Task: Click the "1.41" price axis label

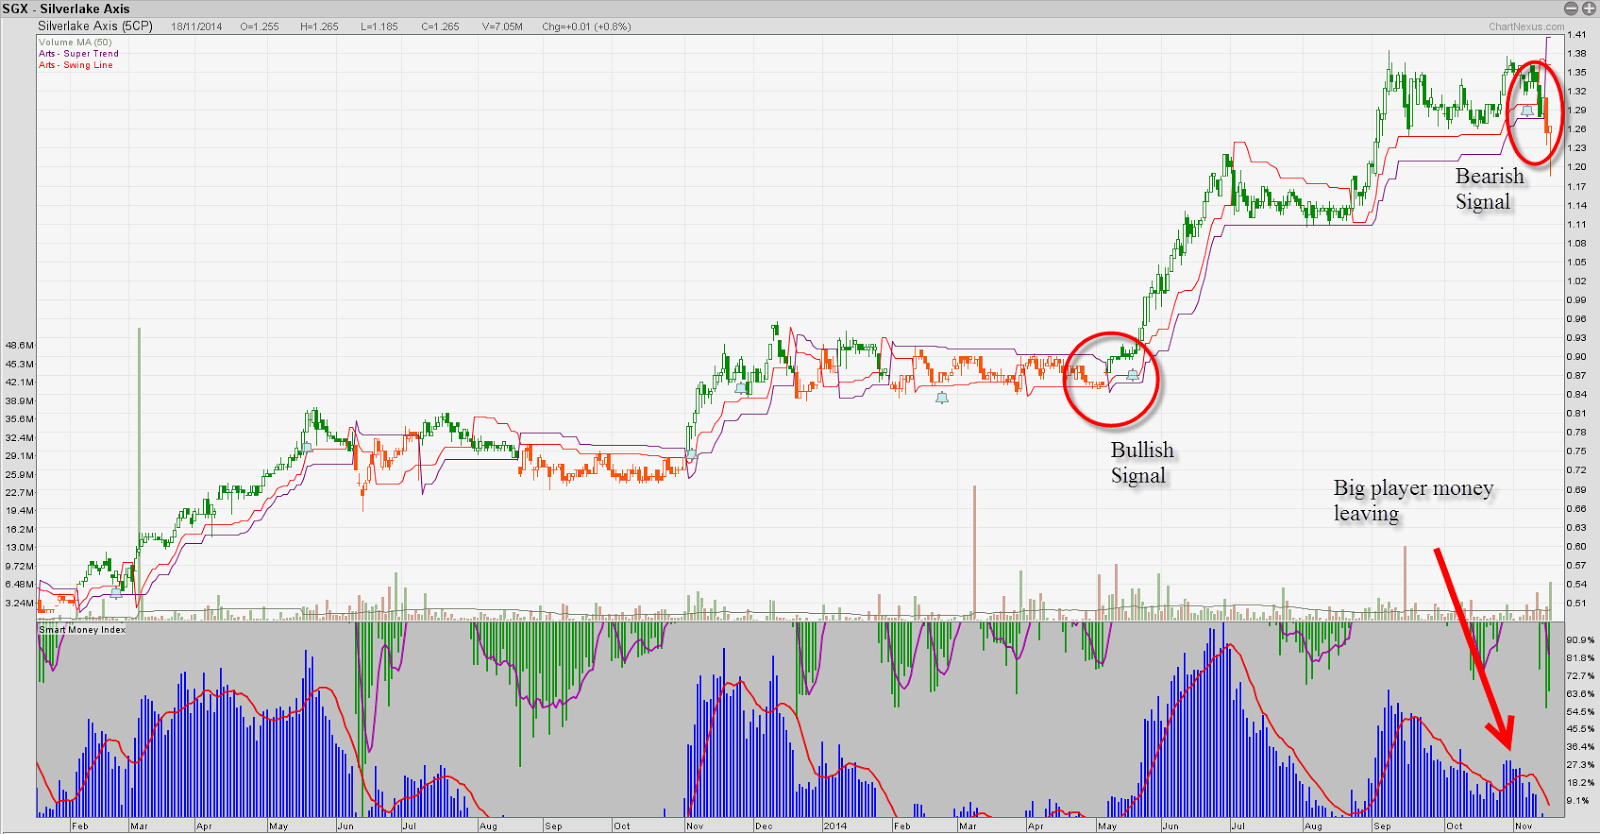Action: pos(1577,35)
